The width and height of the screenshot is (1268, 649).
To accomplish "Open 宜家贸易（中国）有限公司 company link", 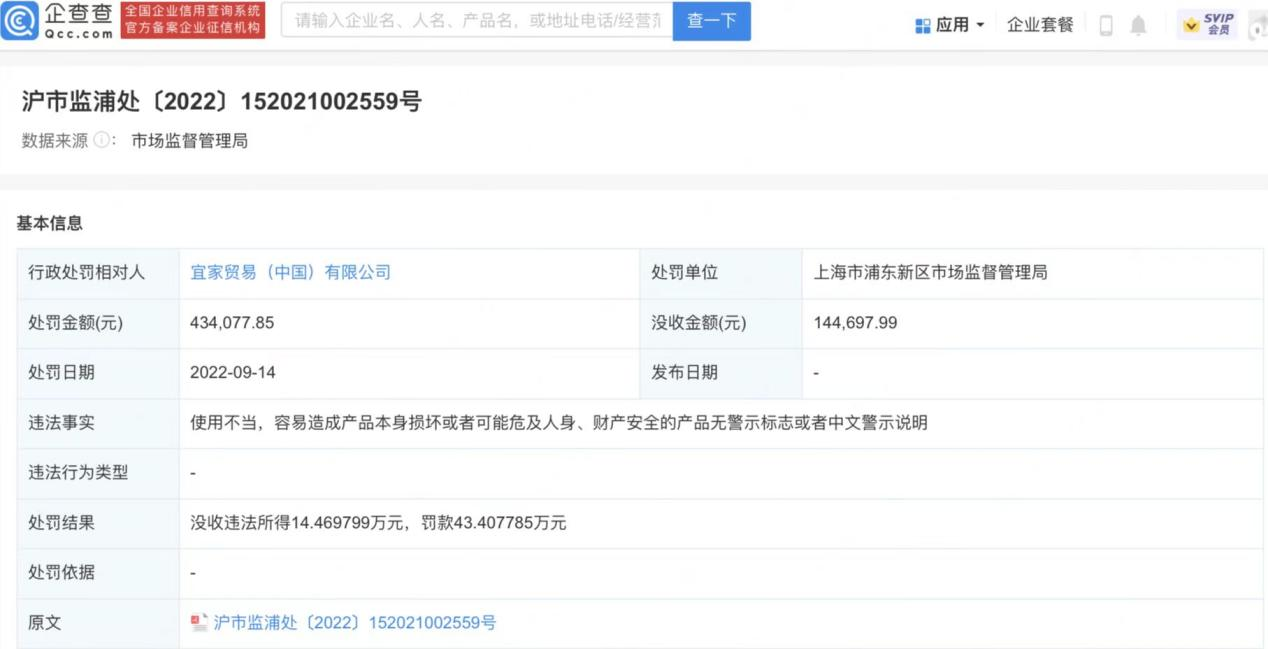I will pyautogui.click(x=290, y=272).
